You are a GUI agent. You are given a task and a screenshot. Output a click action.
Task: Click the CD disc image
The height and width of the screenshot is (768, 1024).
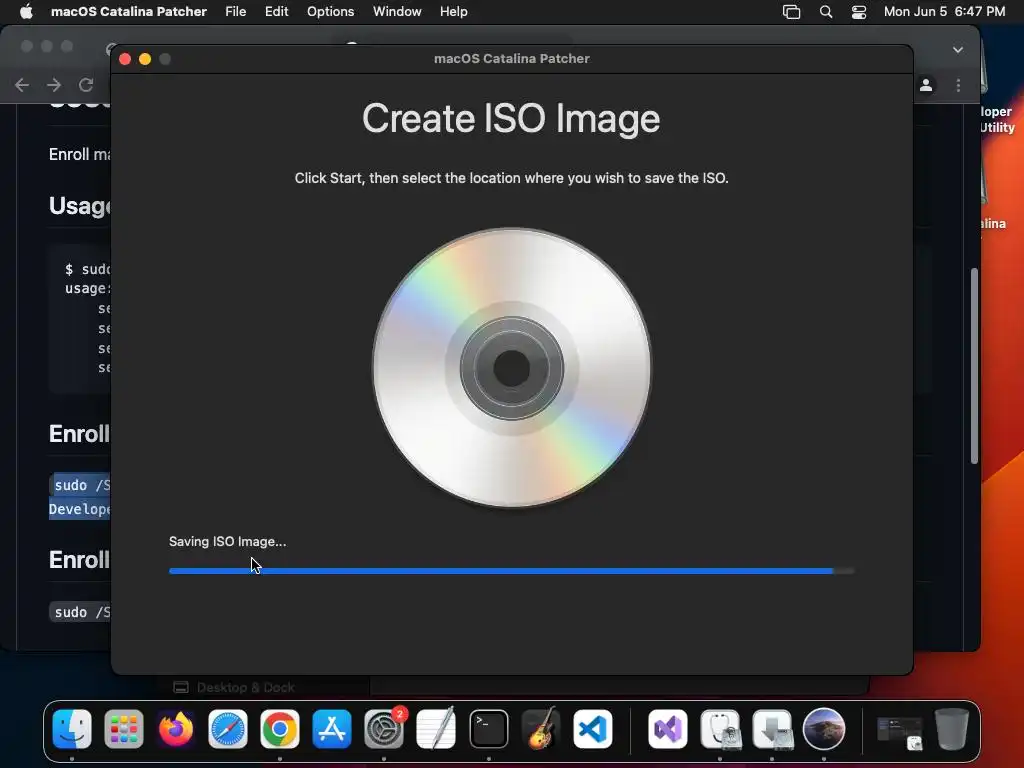[511, 368]
